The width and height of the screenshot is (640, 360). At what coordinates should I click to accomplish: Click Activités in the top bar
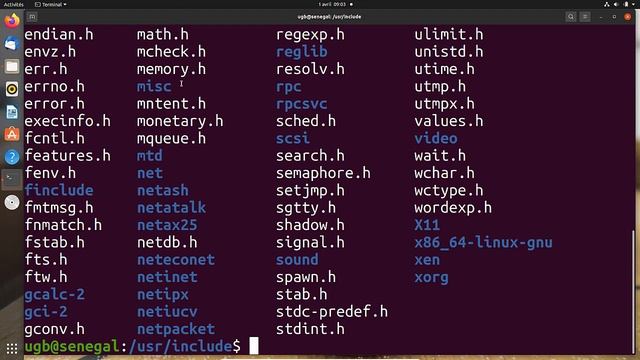(x=14, y=4)
